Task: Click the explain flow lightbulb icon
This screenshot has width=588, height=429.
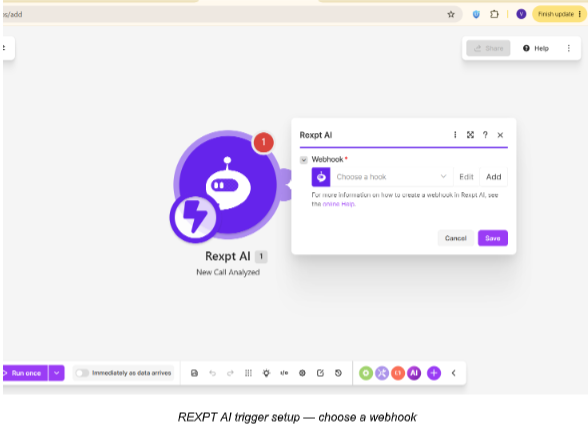Action: (266, 373)
